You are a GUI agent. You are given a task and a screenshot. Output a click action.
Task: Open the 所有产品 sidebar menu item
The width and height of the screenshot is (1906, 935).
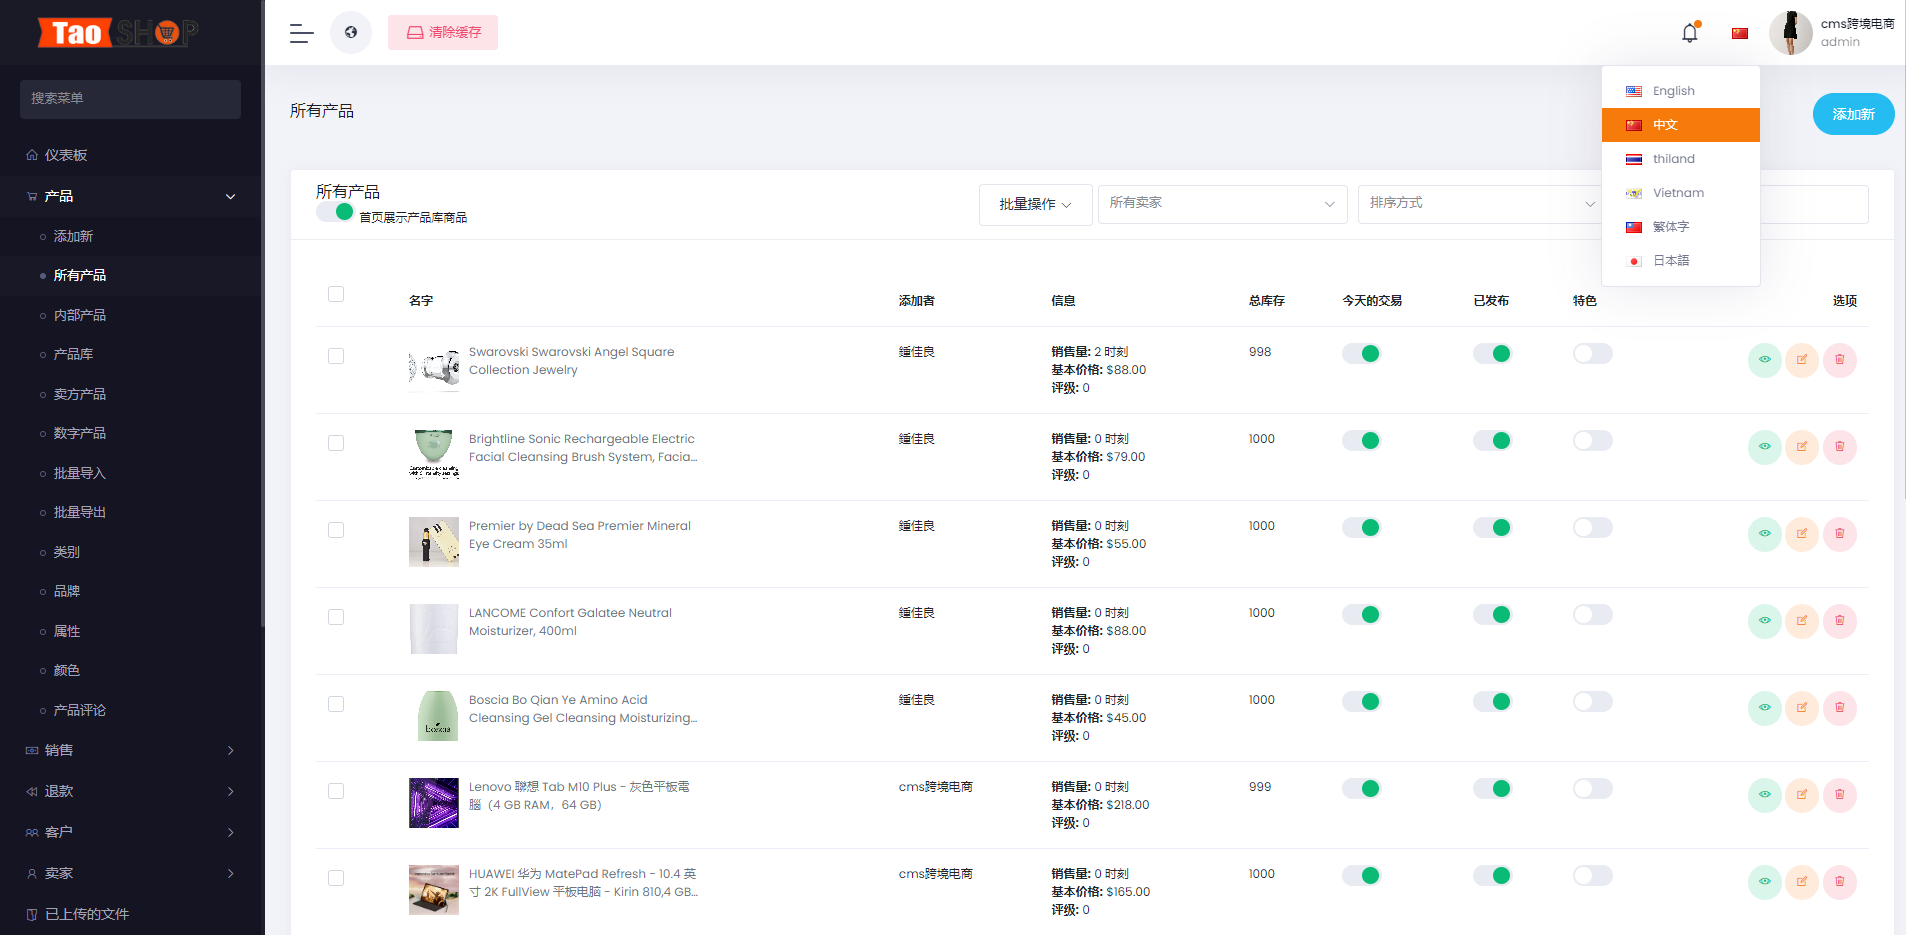coord(81,275)
